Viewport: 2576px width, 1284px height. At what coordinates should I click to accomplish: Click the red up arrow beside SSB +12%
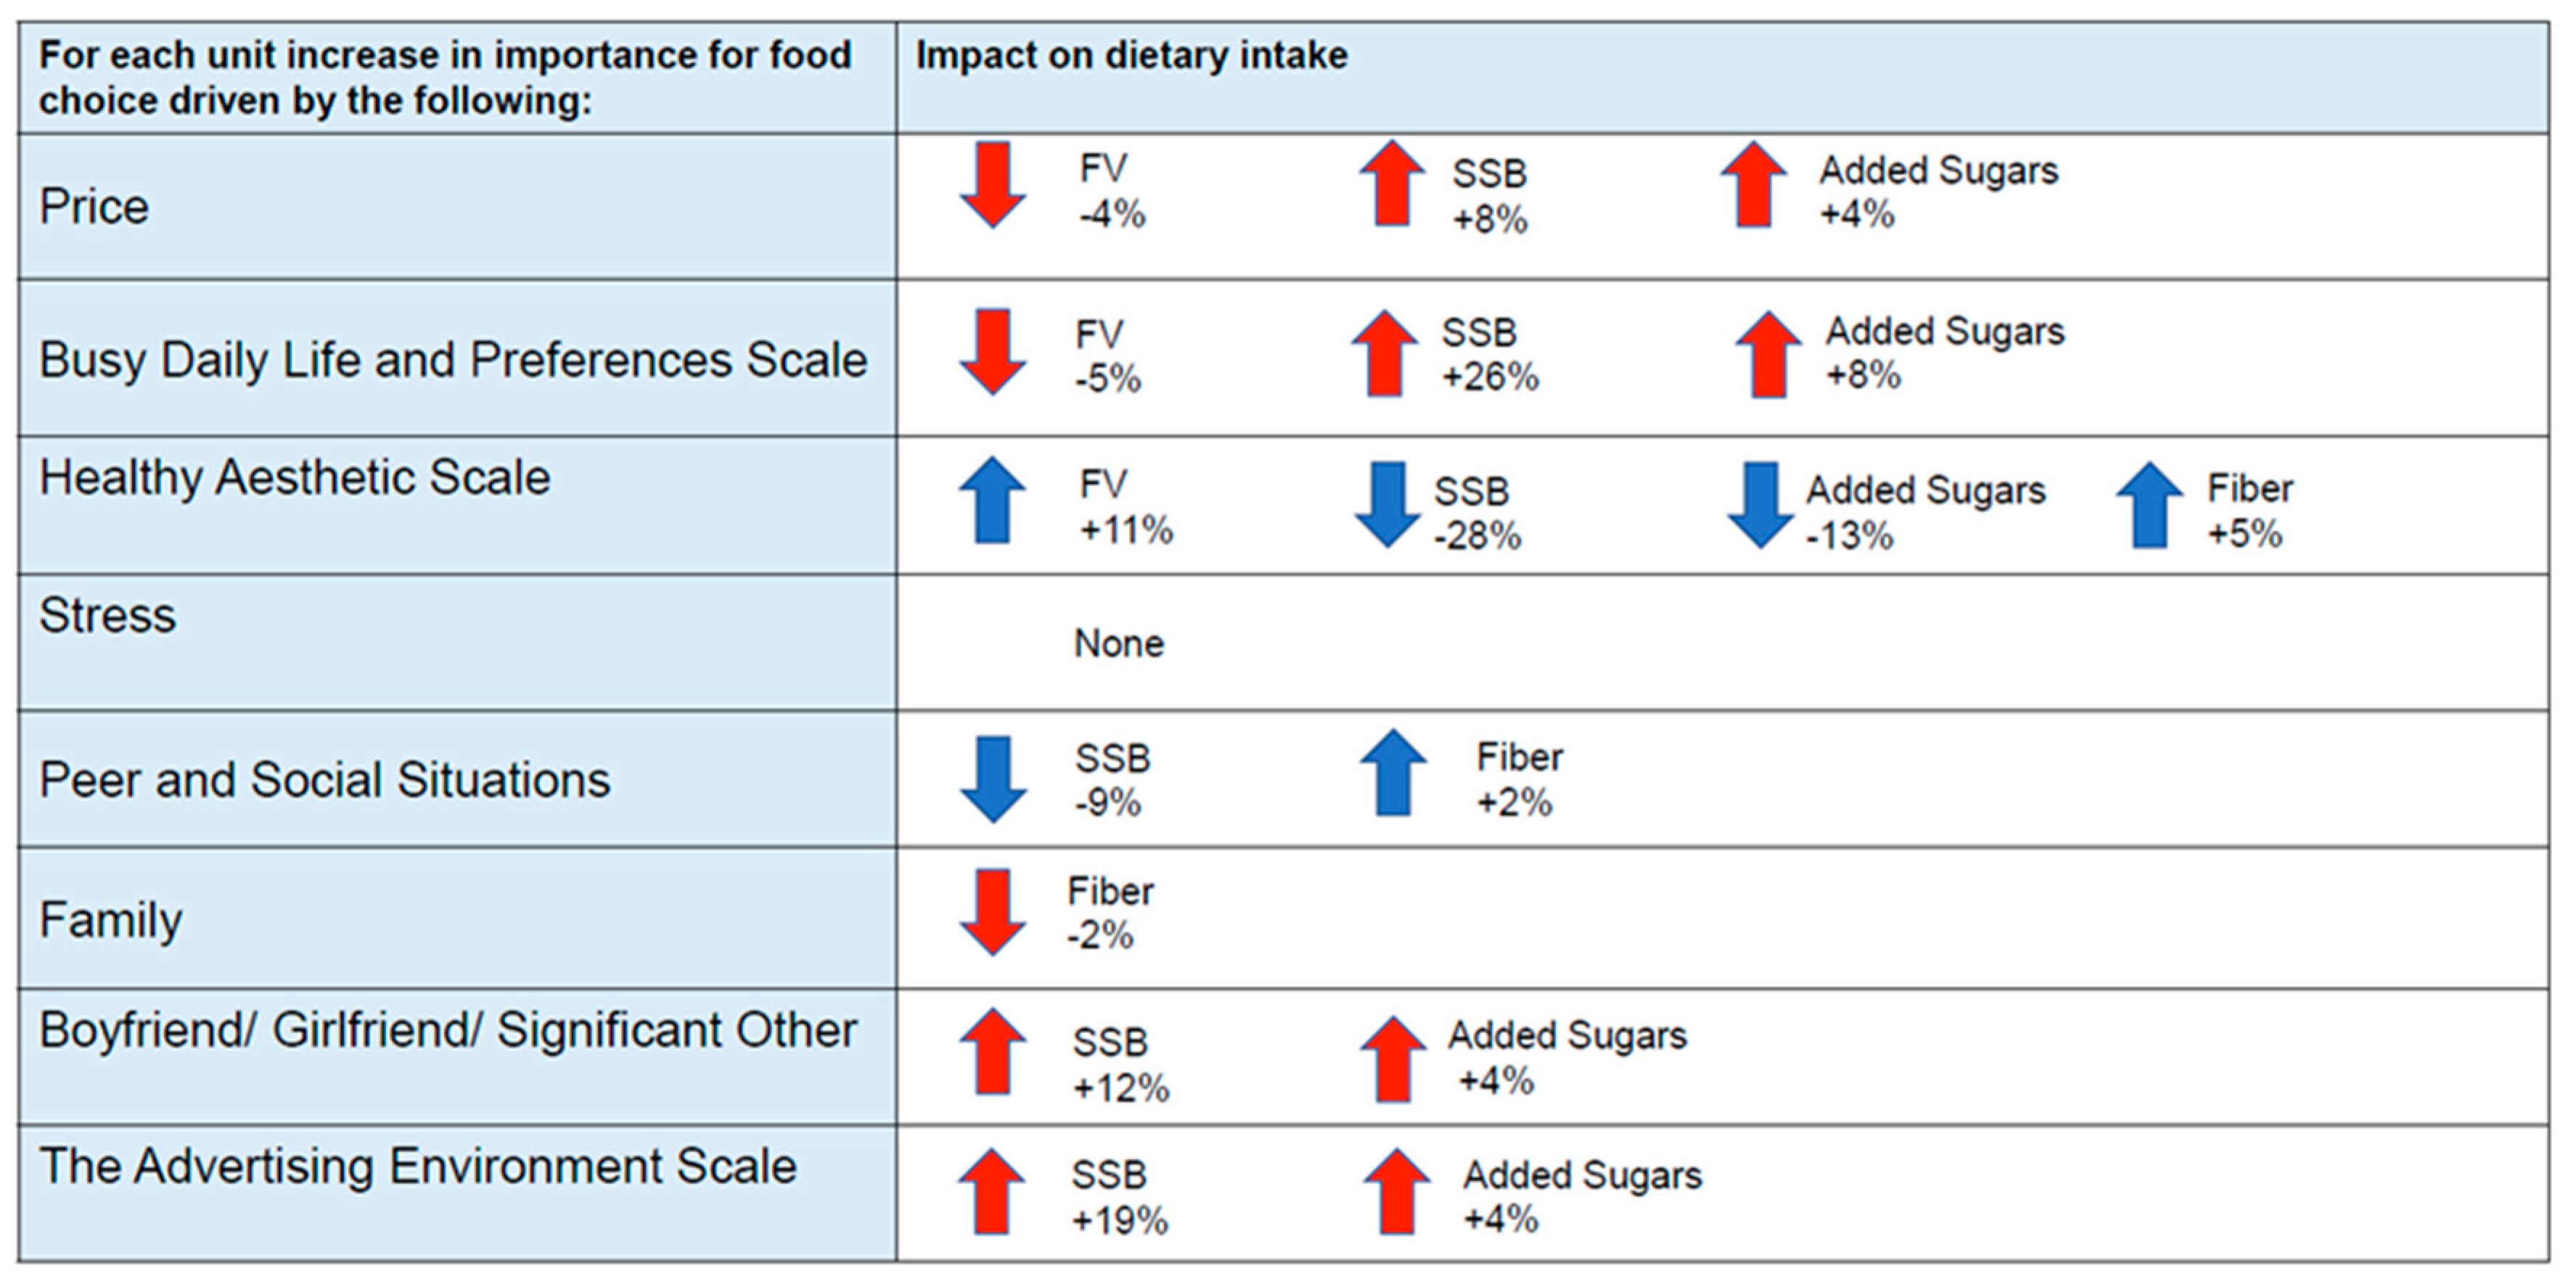coord(992,1051)
